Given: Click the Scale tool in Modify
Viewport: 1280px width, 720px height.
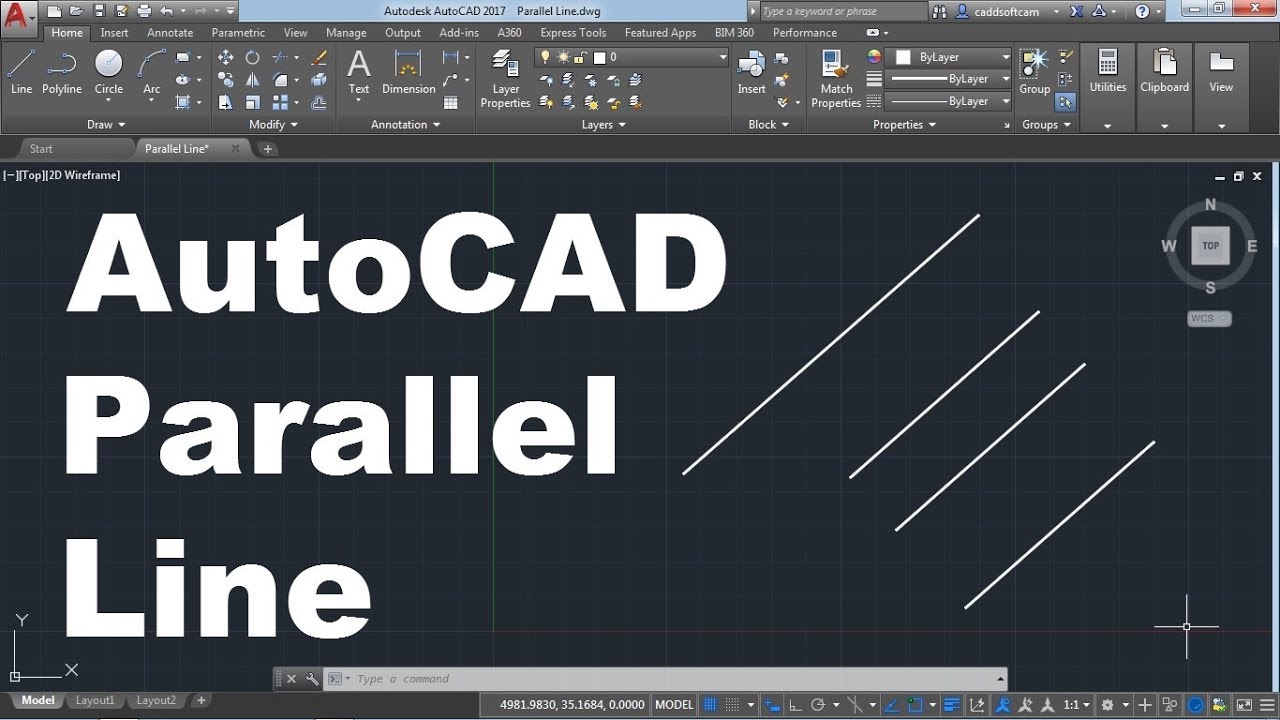Looking at the screenshot, I should tap(253, 102).
